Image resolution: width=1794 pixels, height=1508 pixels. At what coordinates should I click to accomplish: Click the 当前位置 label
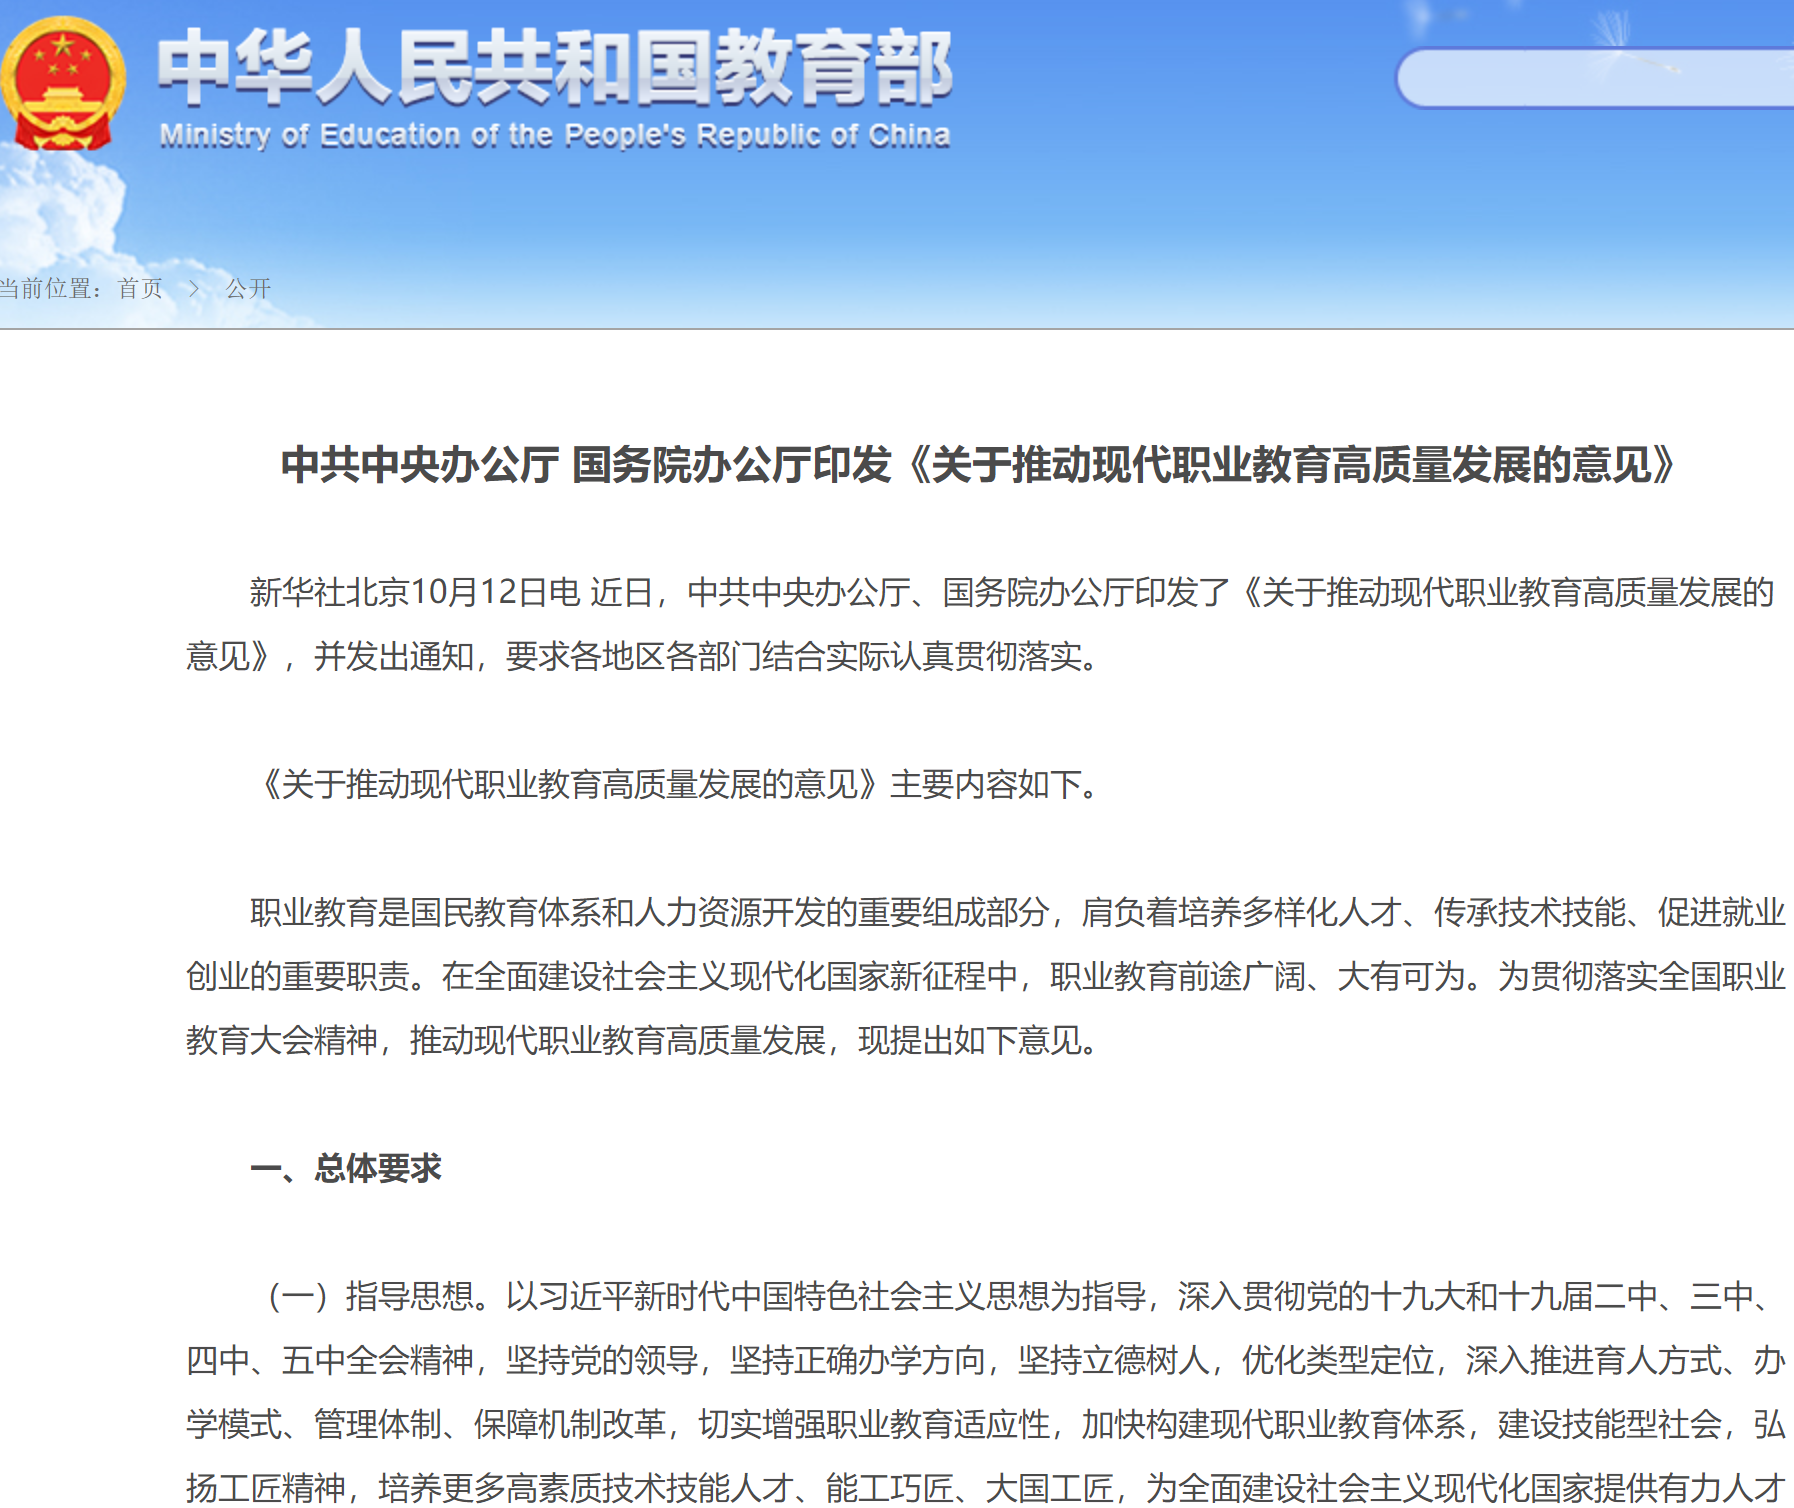tap(51, 289)
